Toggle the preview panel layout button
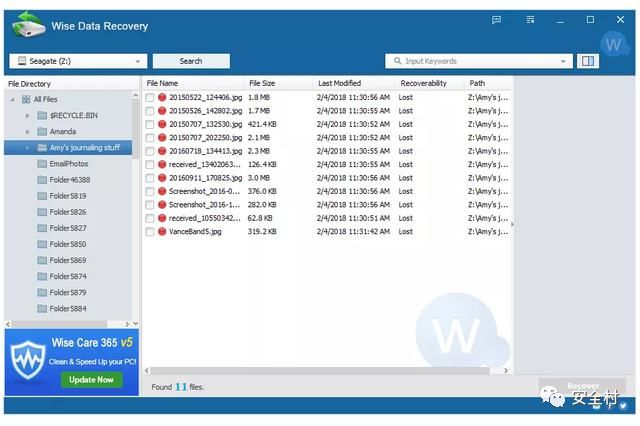This screenshot has width=640, height=426. pos(588,61)
